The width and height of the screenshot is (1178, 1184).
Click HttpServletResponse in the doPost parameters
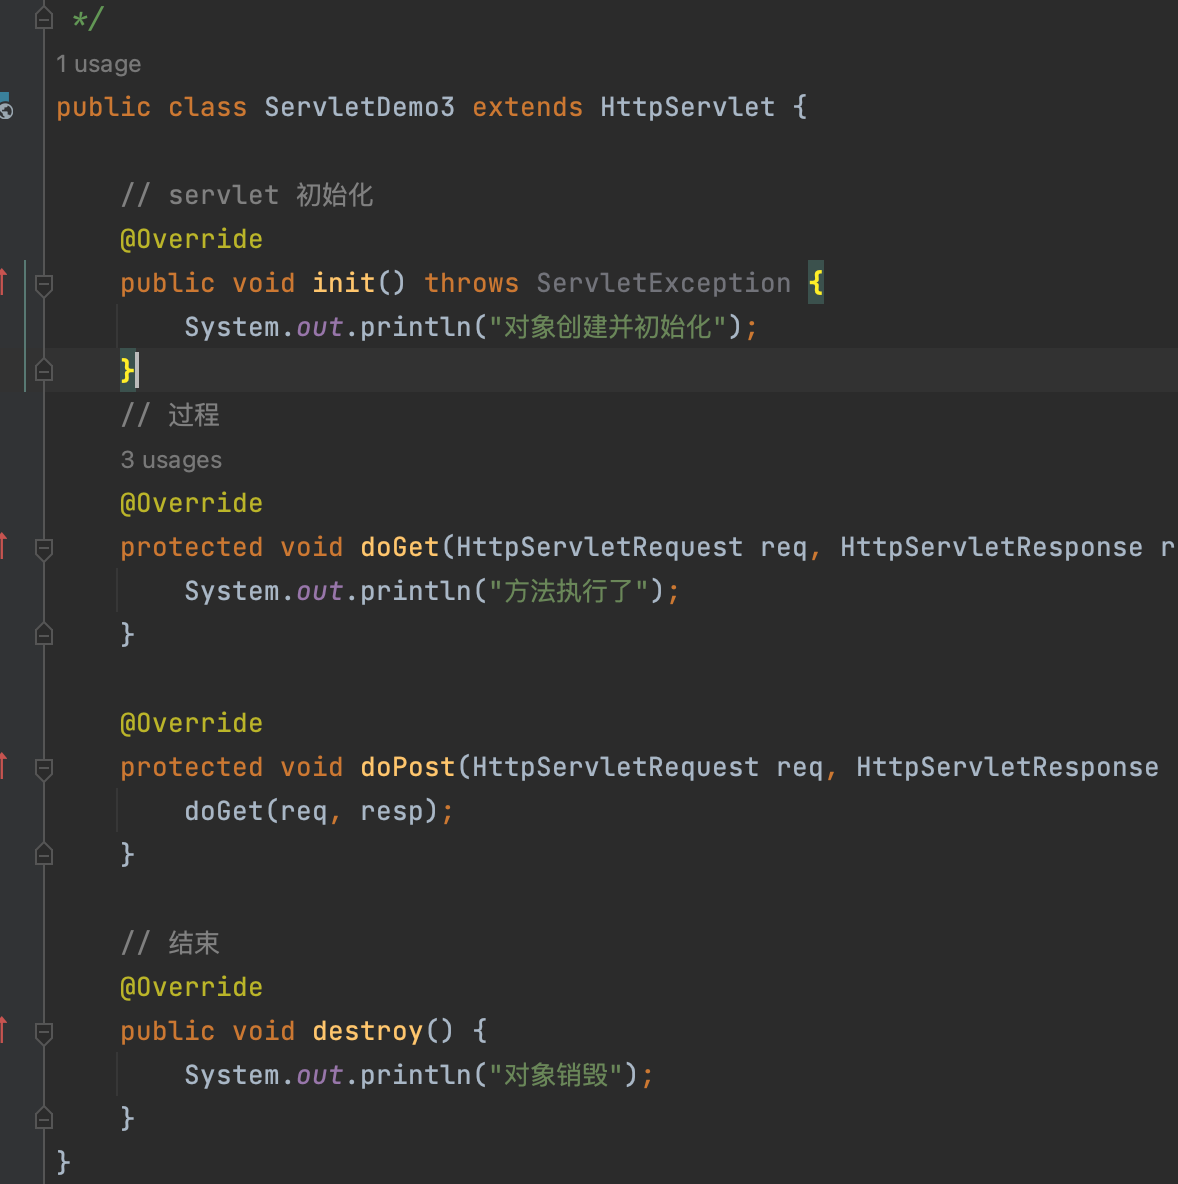coord(1007,767)
